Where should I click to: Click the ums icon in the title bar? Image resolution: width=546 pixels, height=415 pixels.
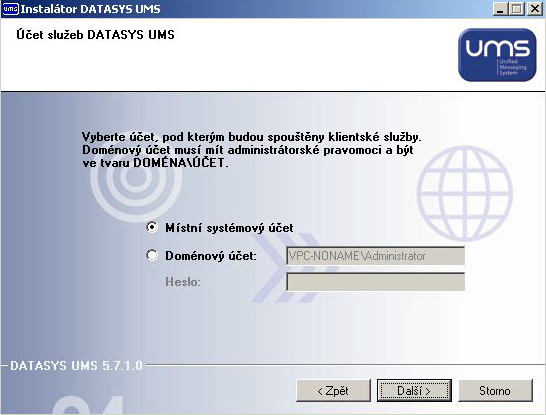pos(10,9)
